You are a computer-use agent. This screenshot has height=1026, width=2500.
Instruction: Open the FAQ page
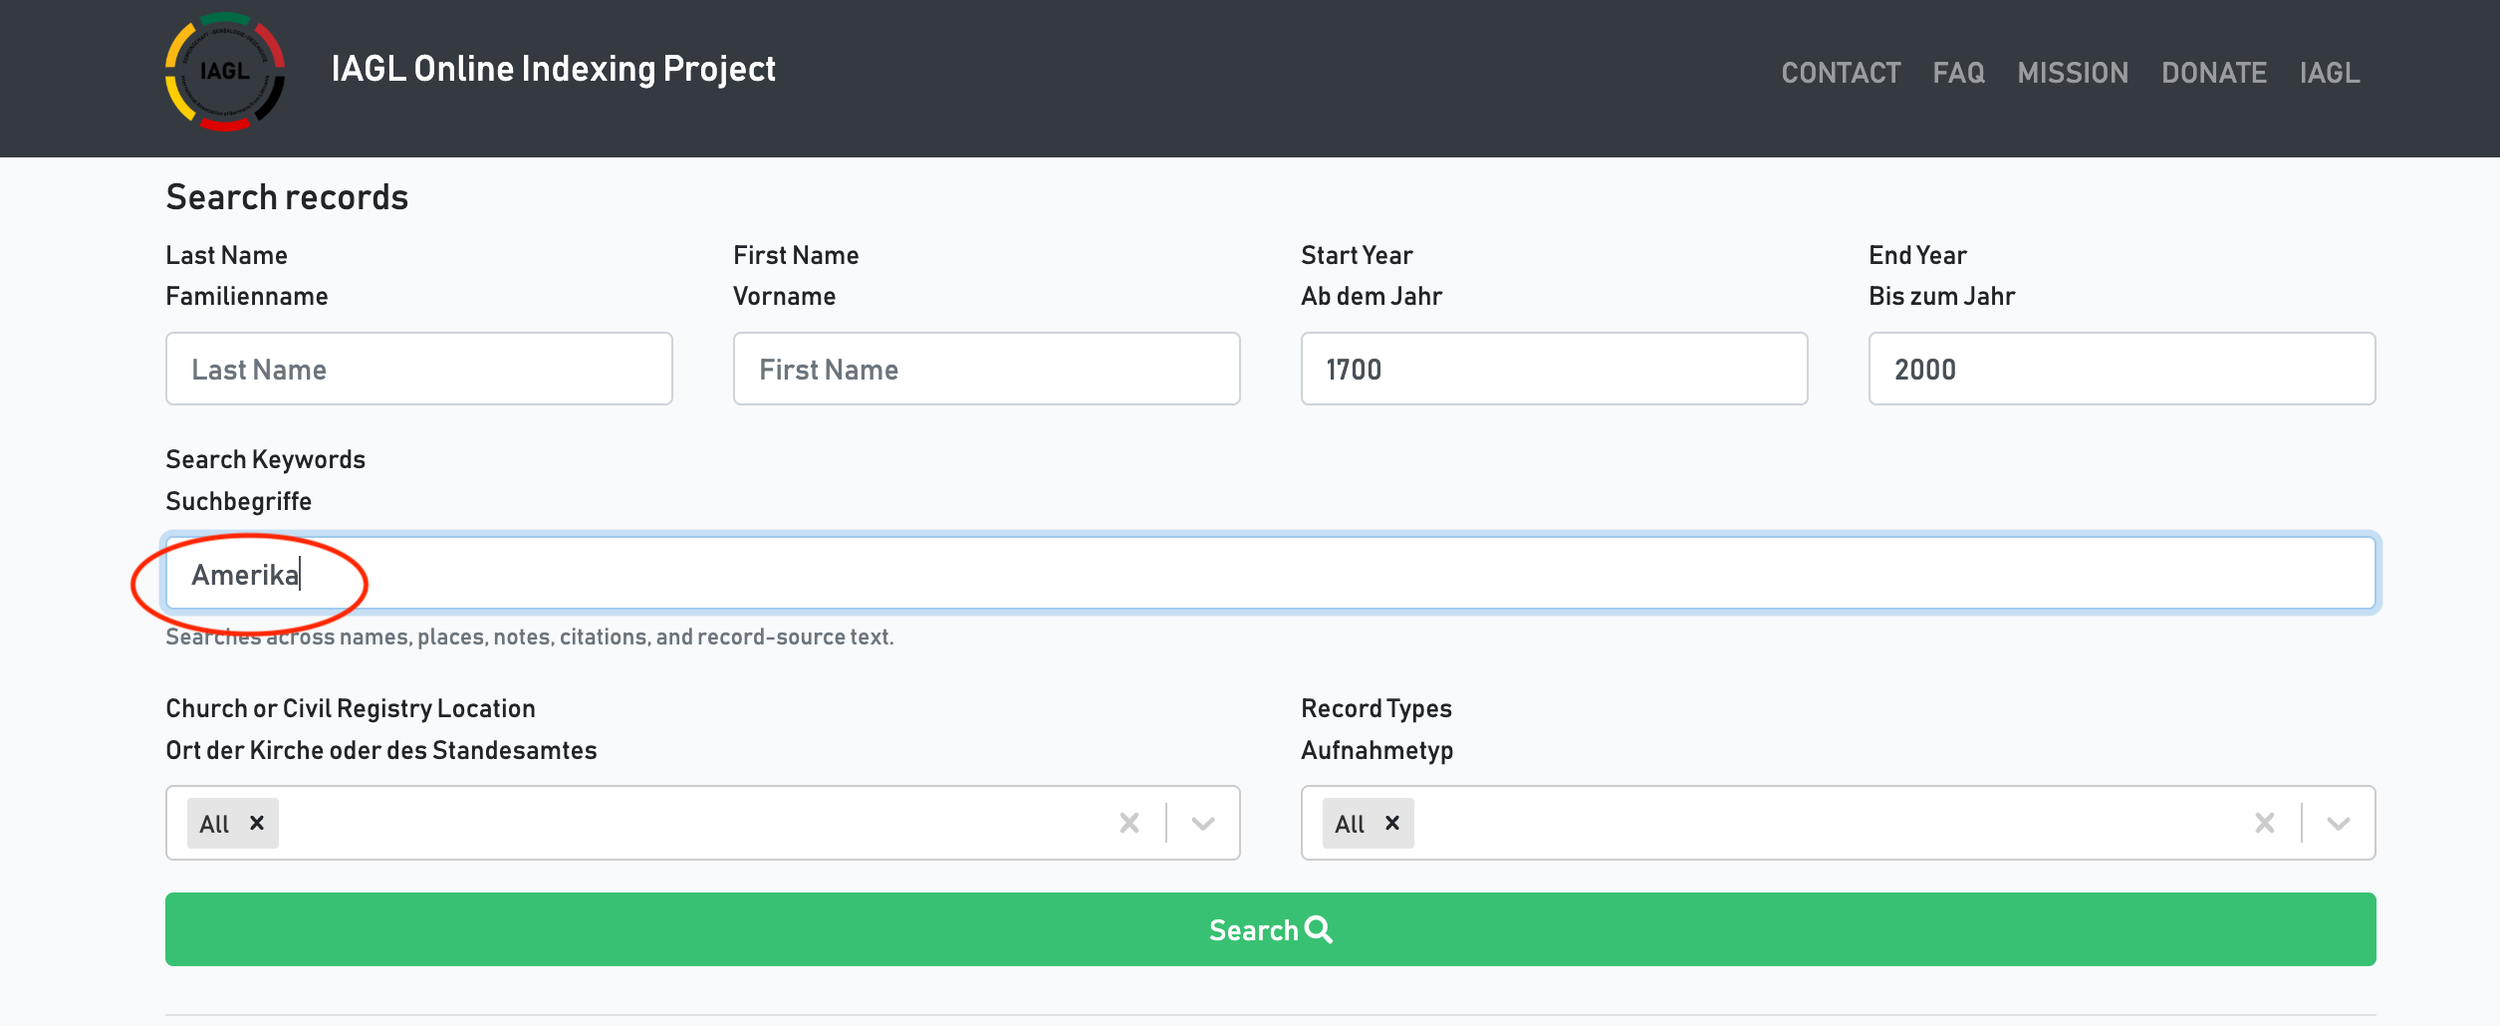(x=1958, y=73)
